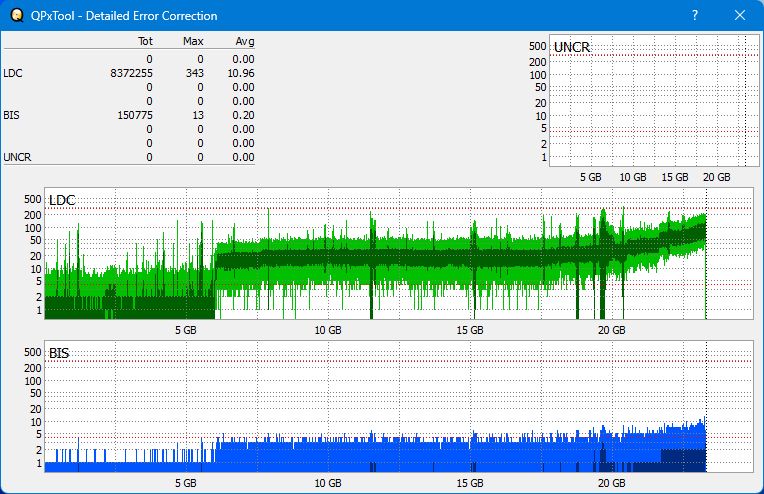This screenshot has width=764, height=494.
Task: Click the 10 GB label under LDC graph
Action: (328, 330)
